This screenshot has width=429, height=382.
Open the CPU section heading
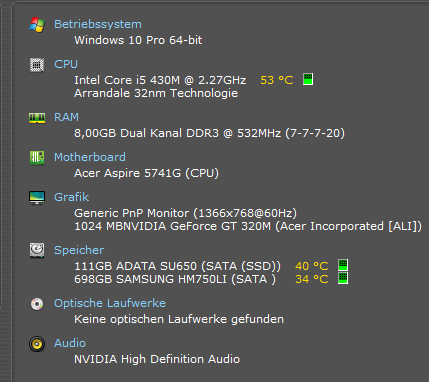coord(66,64)
